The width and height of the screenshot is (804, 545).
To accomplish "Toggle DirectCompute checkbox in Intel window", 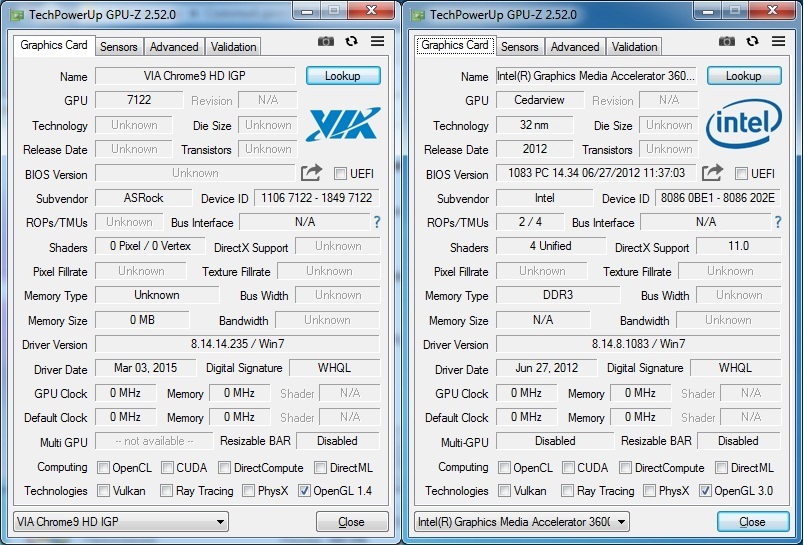I will coord(625,468).
